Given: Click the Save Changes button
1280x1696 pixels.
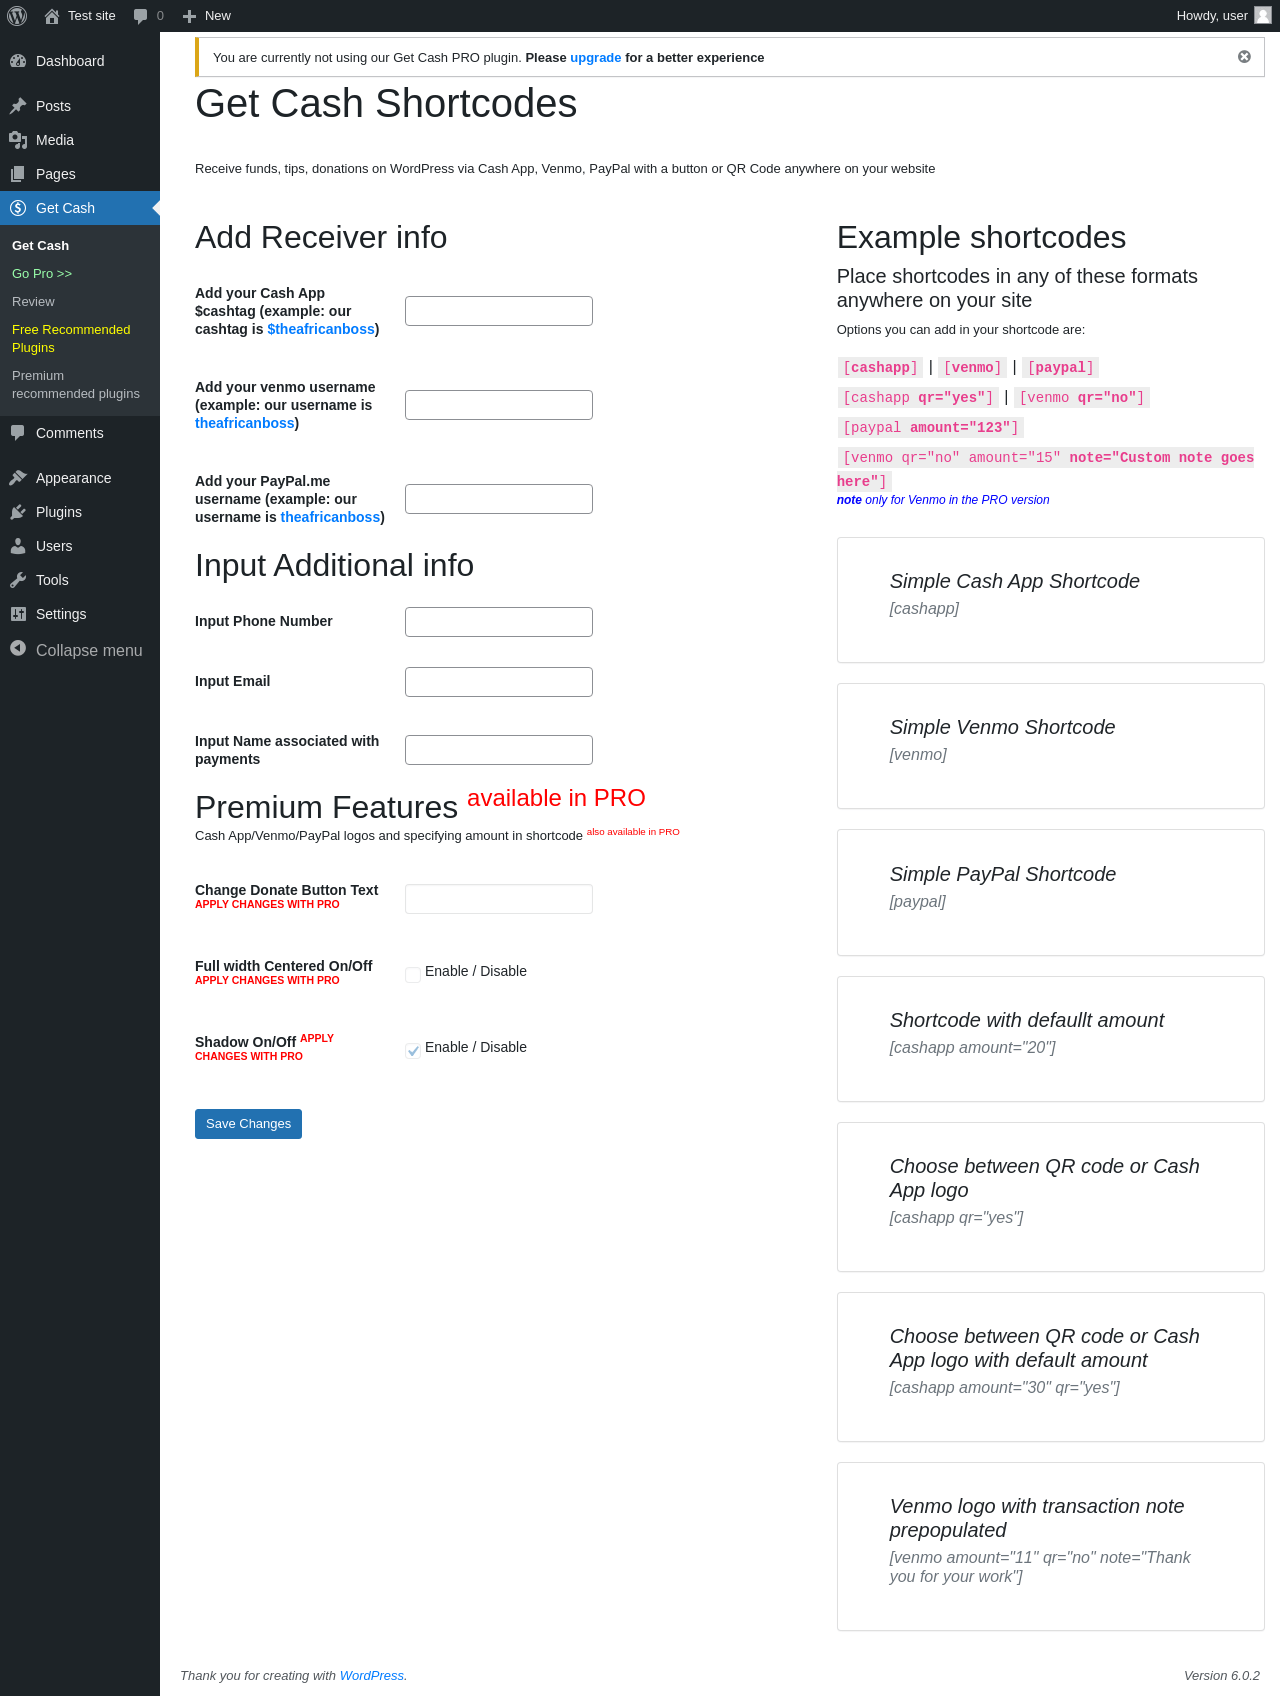Looking at the screenshot, I should click(x=248, y=1124).
